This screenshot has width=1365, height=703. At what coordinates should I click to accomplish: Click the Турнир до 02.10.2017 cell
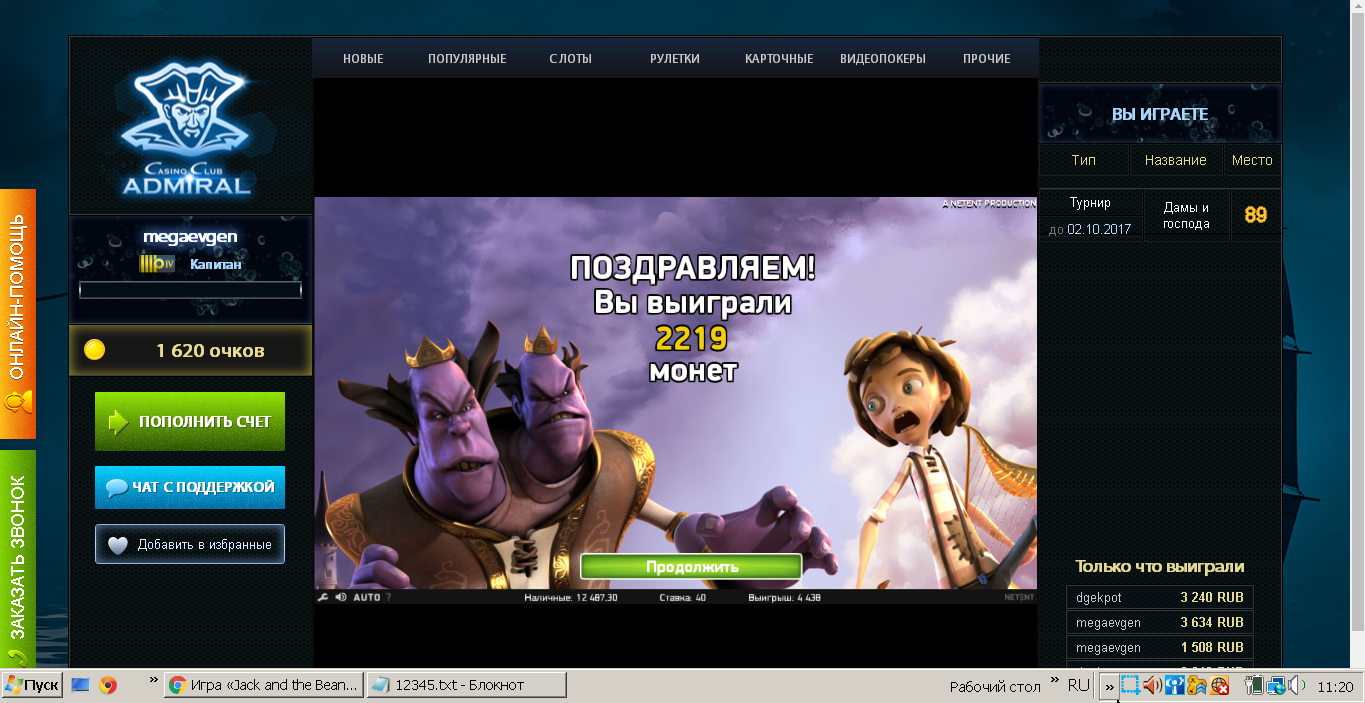point(1090,215)
